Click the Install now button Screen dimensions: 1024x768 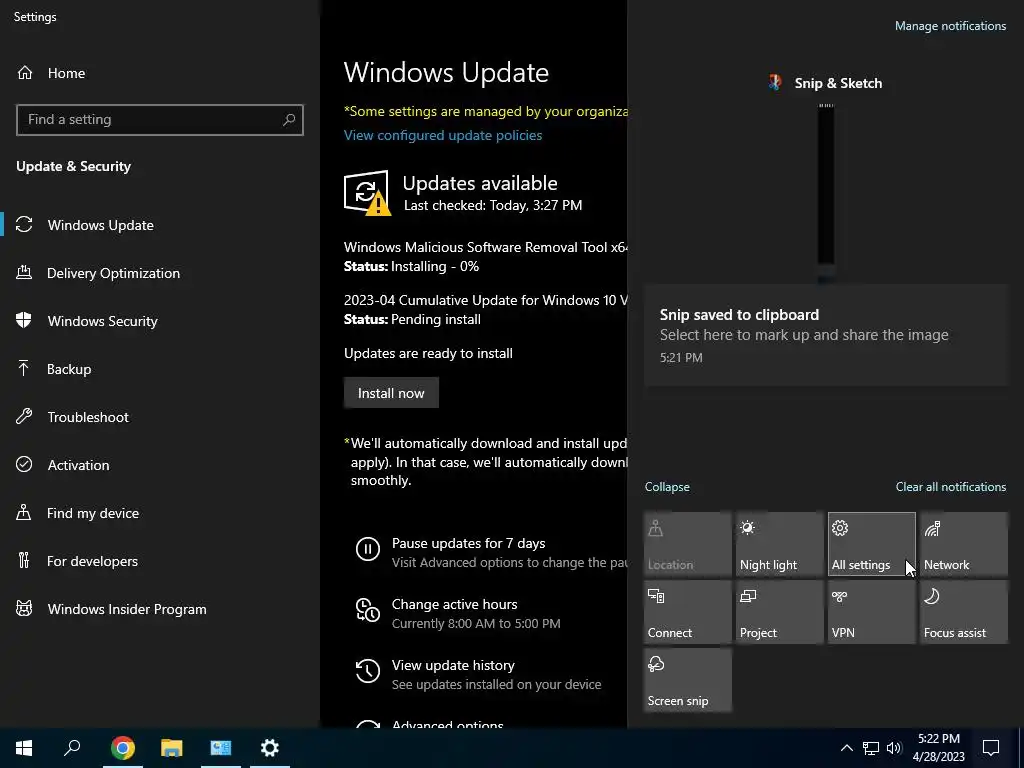coord(391,393)
